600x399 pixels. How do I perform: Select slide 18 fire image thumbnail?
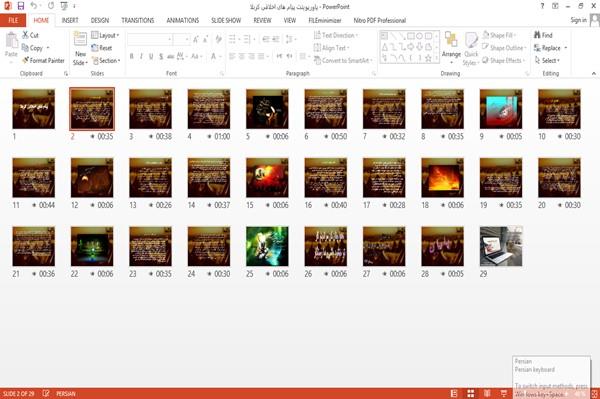coord(442,178)
